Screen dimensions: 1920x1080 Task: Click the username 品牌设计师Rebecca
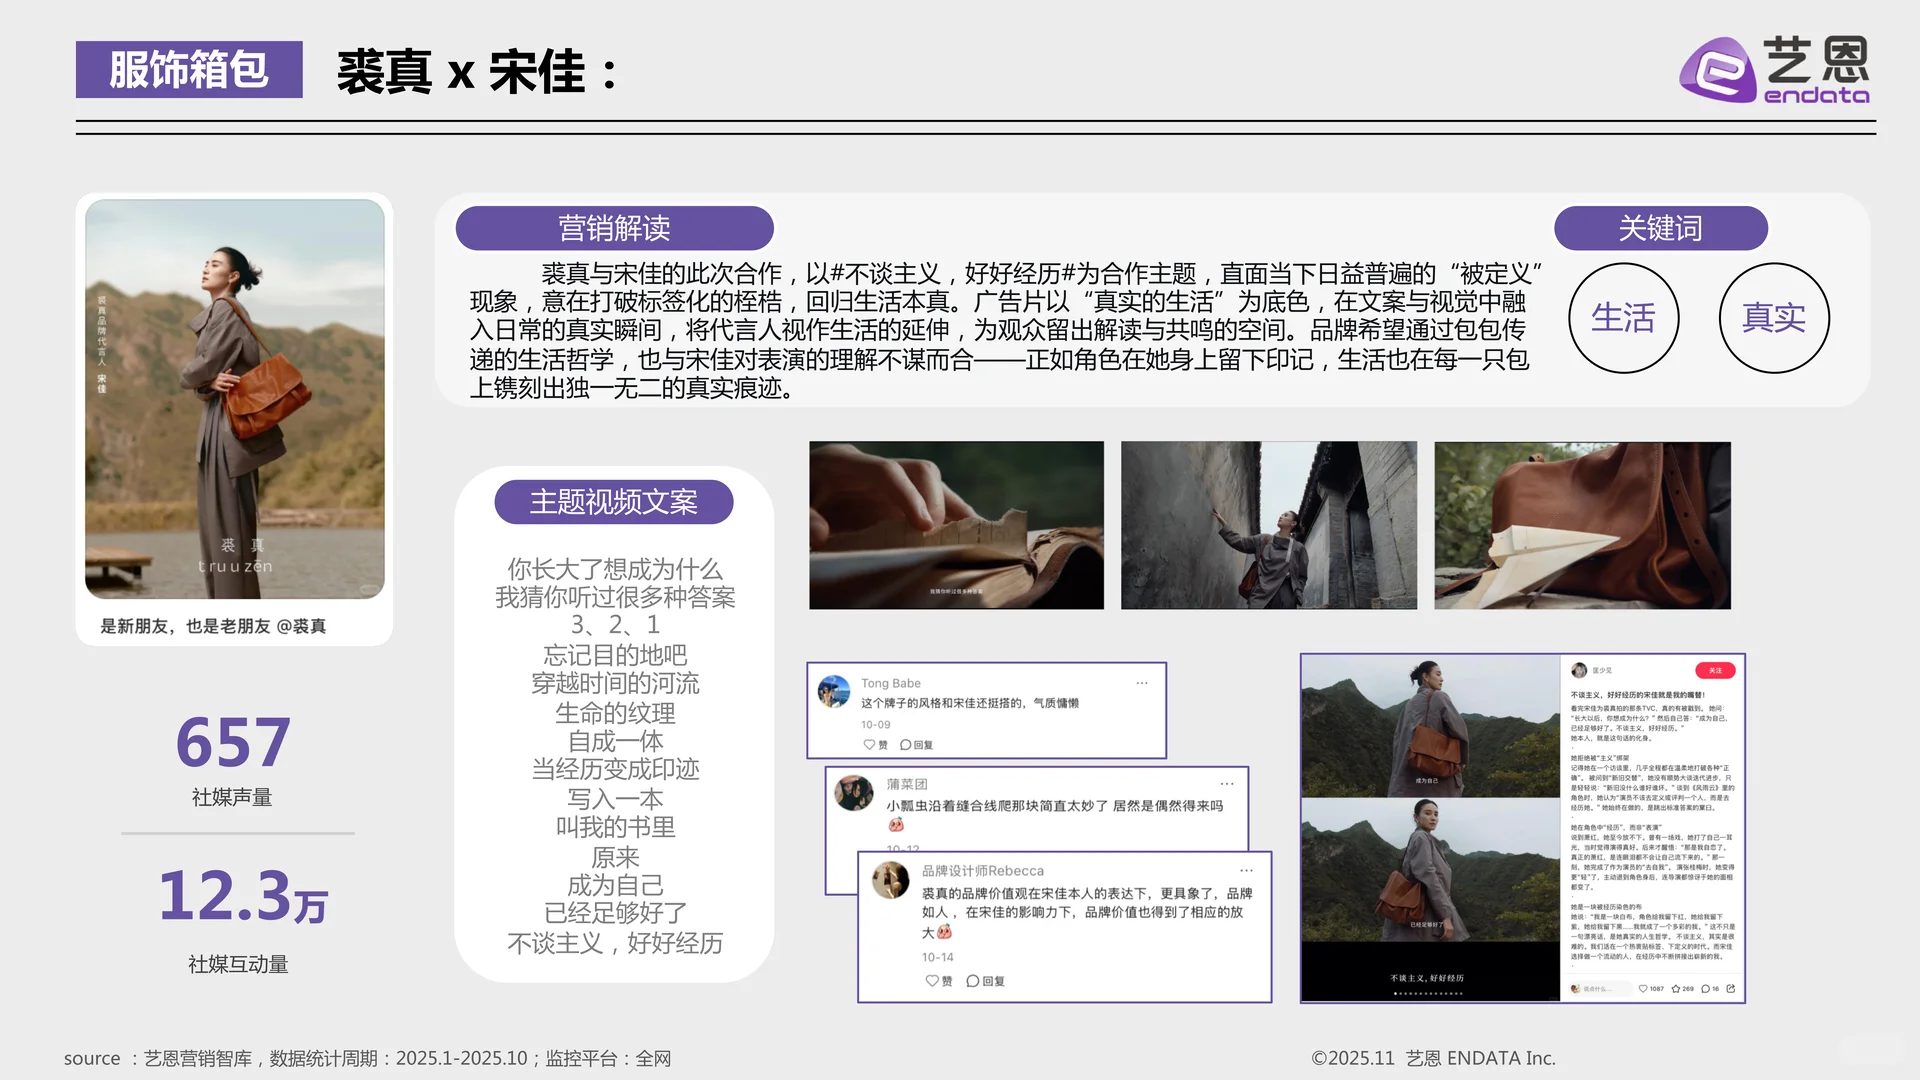[x=982, y=871]
